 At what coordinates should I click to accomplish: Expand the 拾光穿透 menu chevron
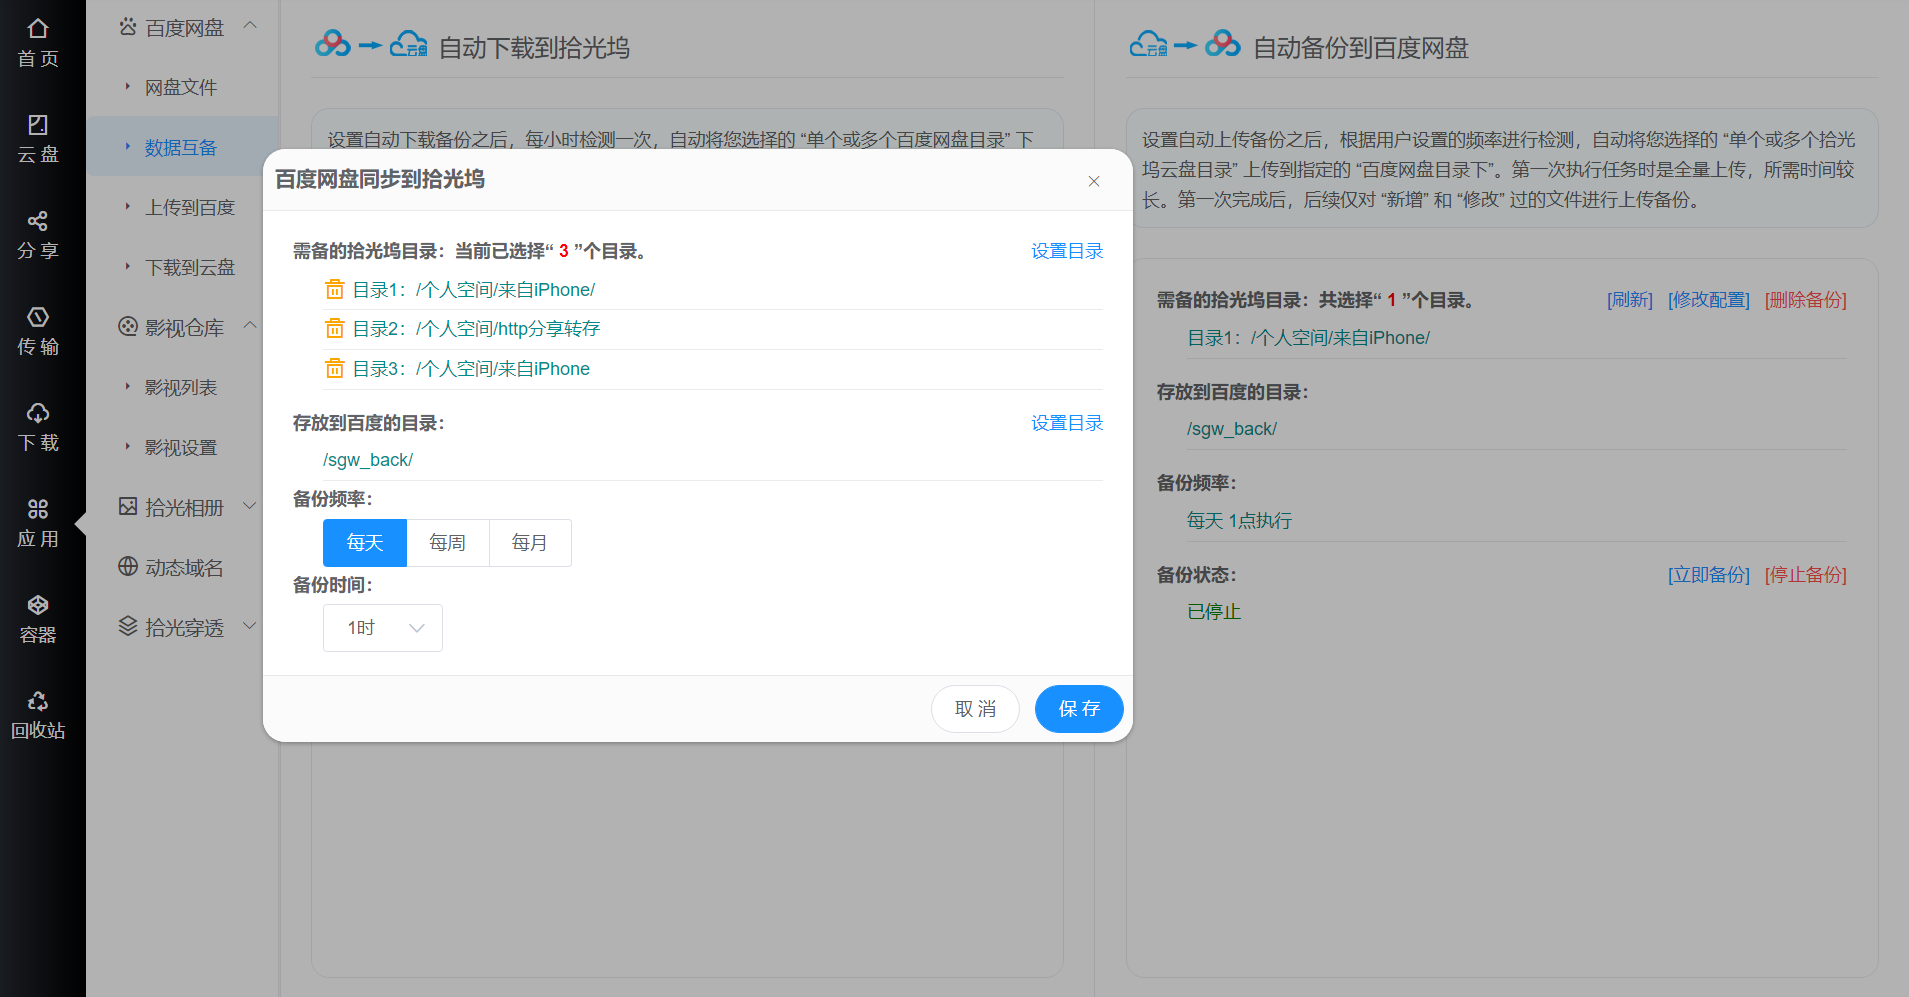[251, 626]
